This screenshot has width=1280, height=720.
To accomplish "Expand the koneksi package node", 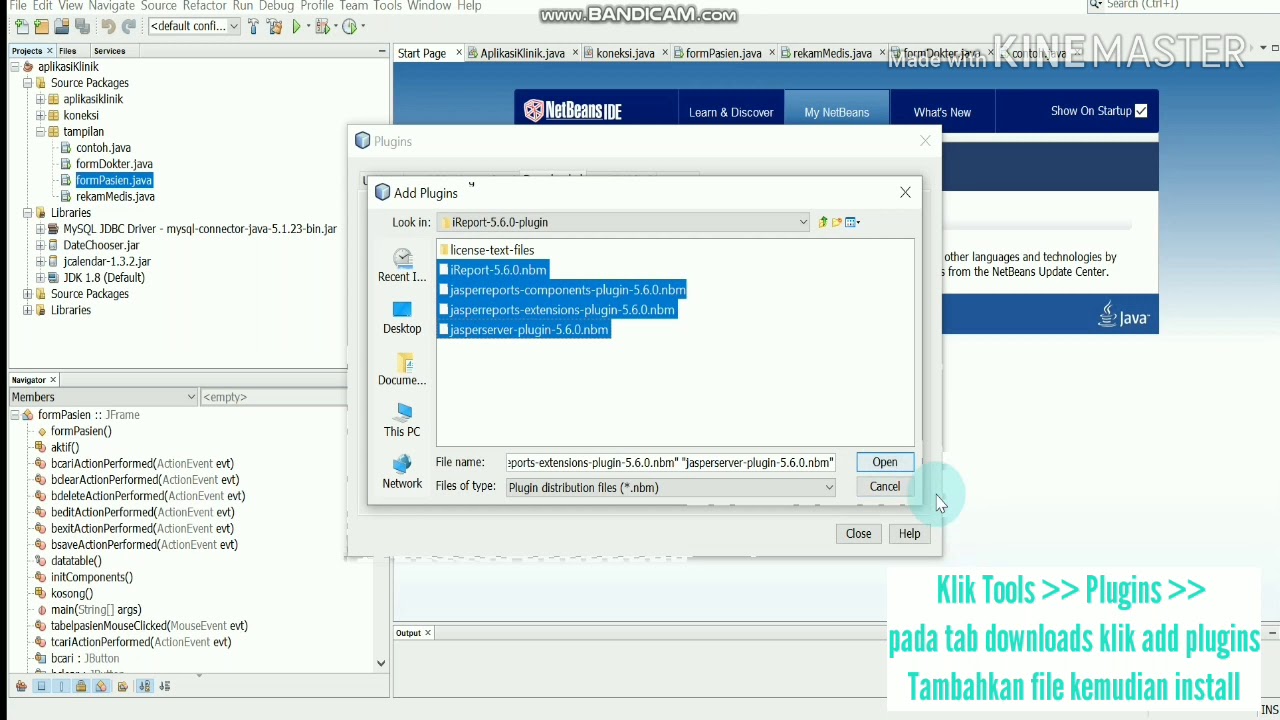I will pyautogui.click(x=40, y=115).
